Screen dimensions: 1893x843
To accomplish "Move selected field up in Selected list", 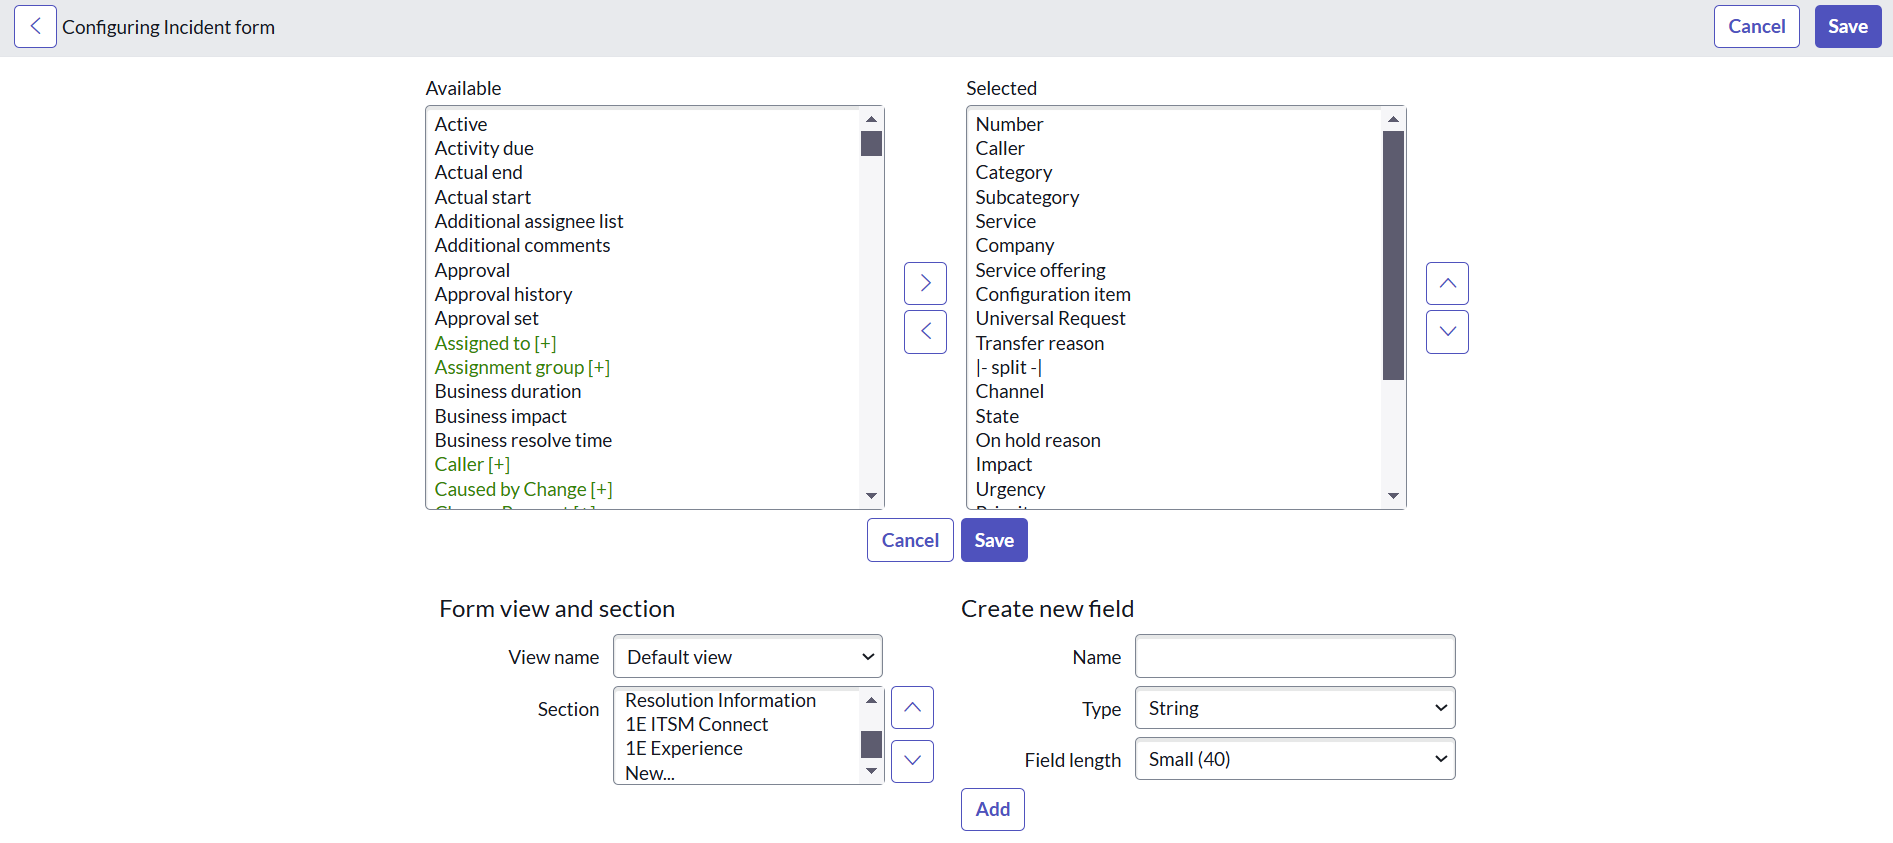I will [1447, 284].
